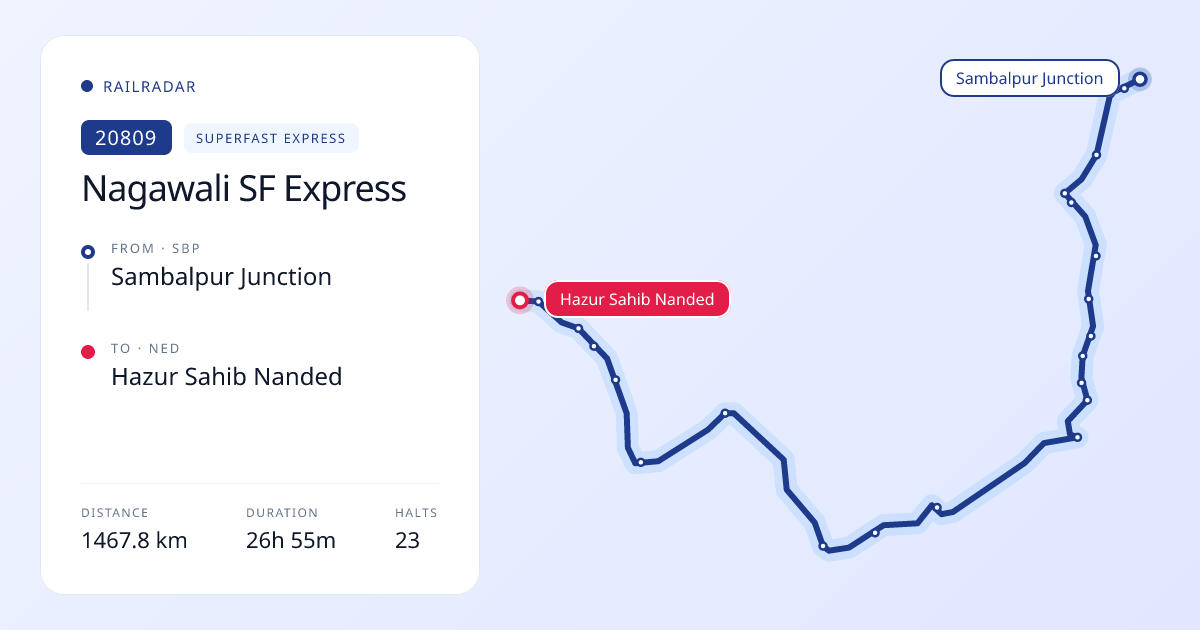This screenshot has height=630, width=1200.
Task: Click the 1467.8 km distance value
Action: tap(134, 541)
